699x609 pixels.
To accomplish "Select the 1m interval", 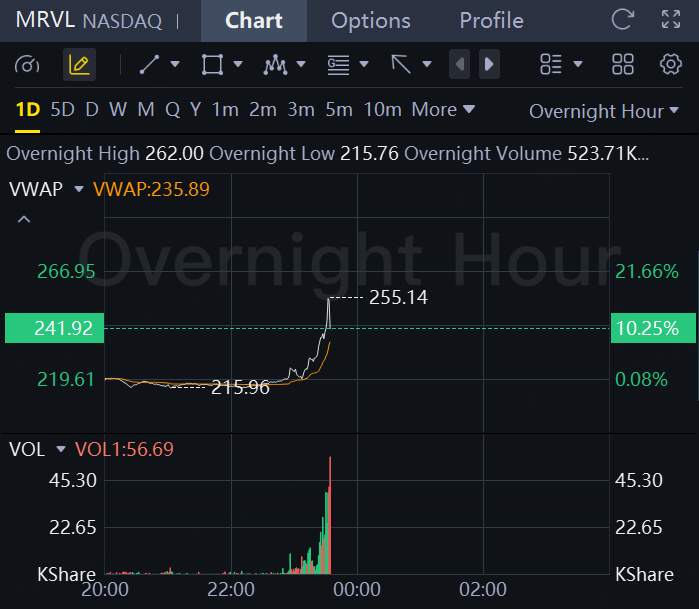I will (225, 110).
